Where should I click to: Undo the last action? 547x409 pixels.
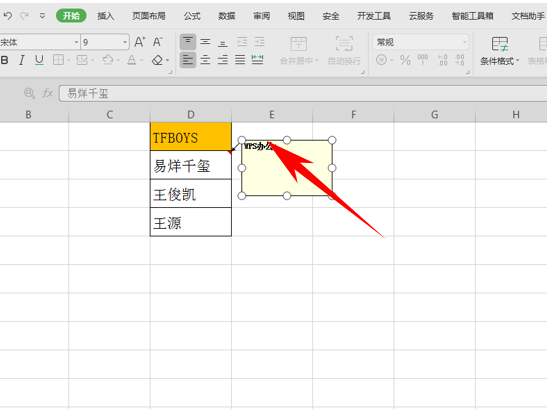coord(8,16)
